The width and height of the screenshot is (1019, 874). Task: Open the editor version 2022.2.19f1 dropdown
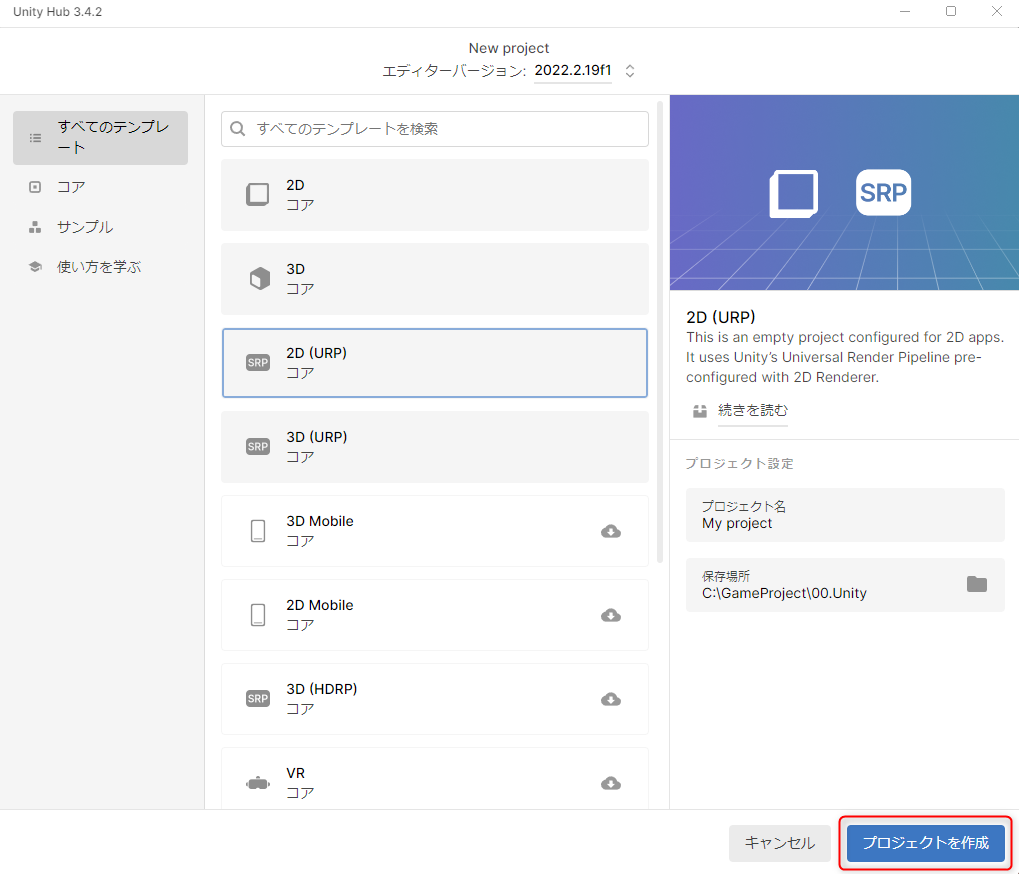click(x=573, y=70)
